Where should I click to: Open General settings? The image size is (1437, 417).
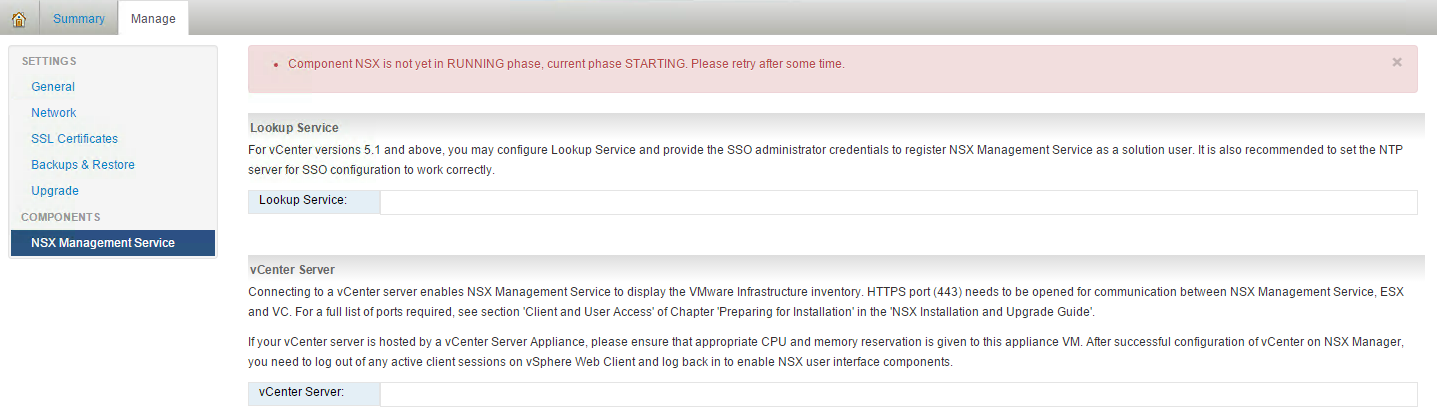pyautogui.click(x=53, y=87)
